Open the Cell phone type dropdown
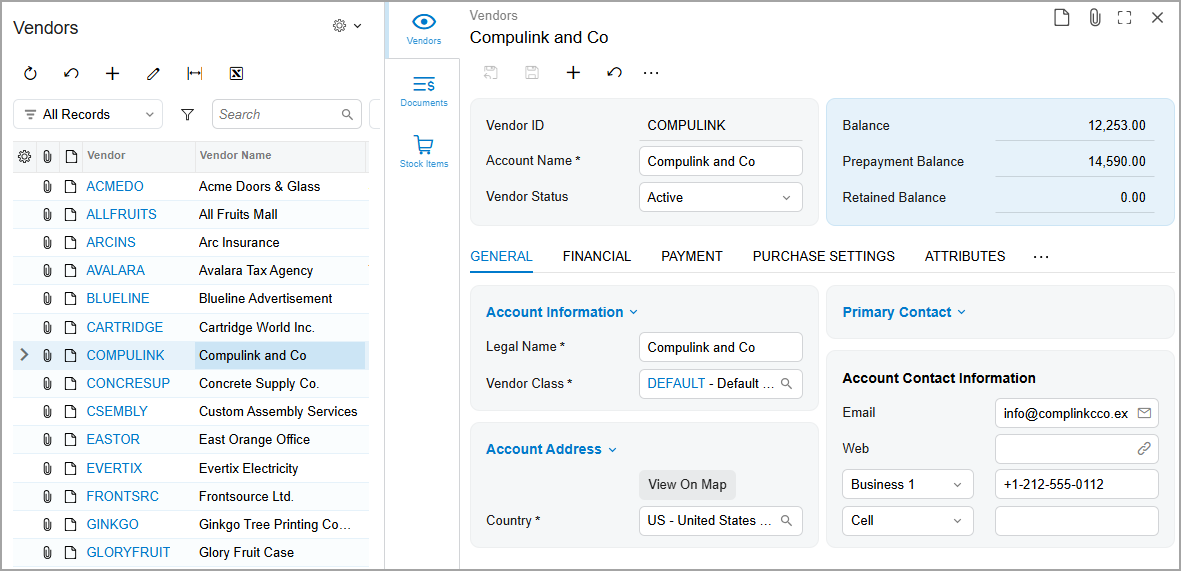This screenshot has height=571, width=1181. click(908, 521)
